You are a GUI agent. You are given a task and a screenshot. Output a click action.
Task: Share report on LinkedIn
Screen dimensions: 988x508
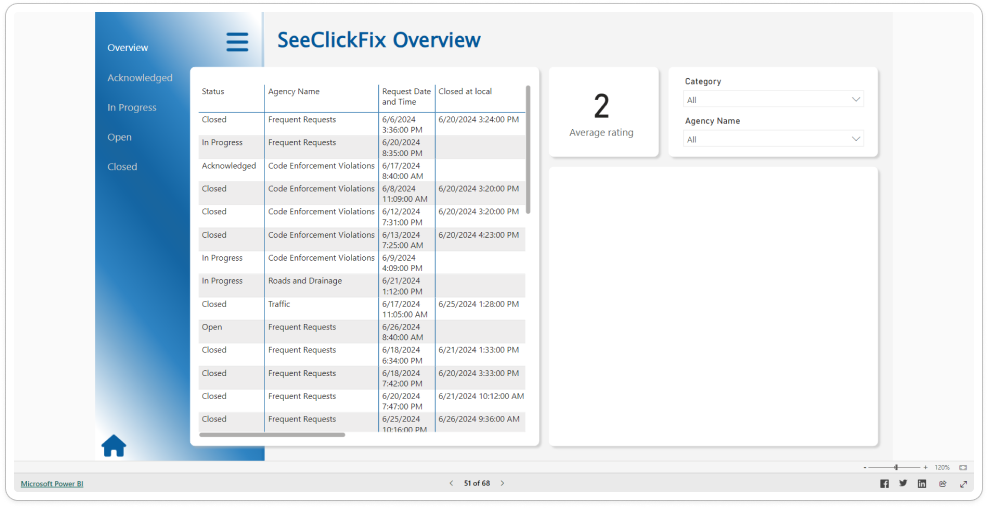point(922,483)
